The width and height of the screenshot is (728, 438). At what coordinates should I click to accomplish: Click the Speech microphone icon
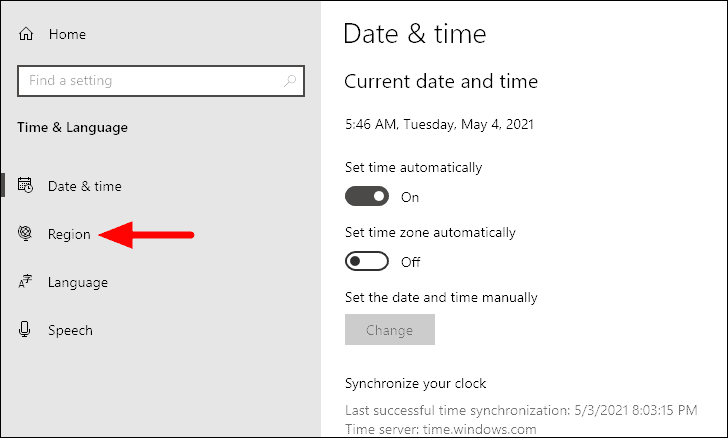[x=25, y=329]
